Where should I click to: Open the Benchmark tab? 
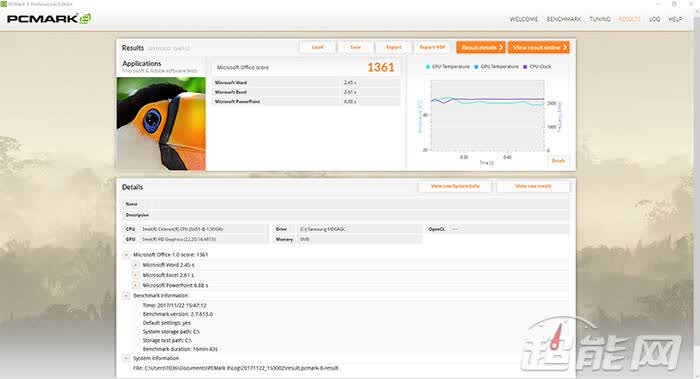pyautogui.click(x=564, y=19)
